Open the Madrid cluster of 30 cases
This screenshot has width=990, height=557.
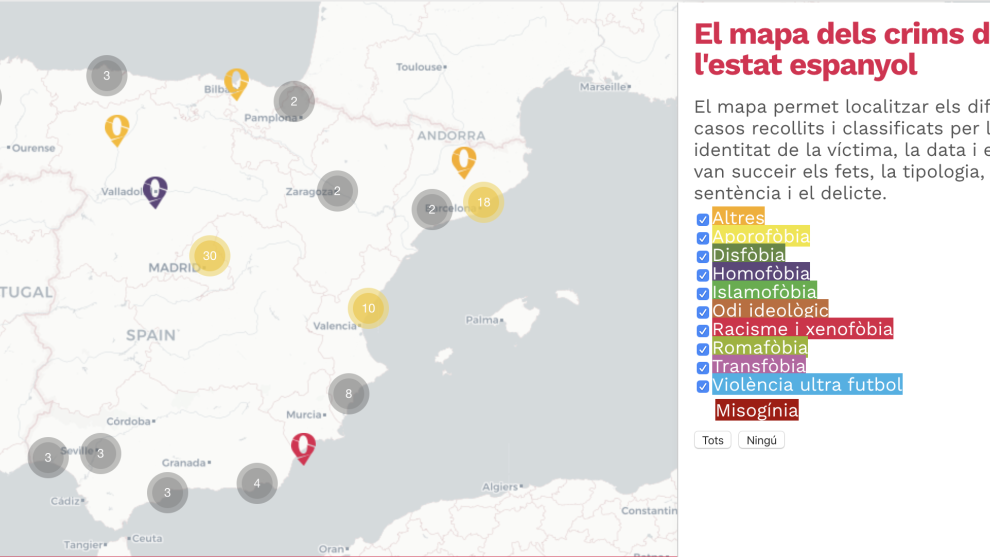click(x=210, y=256)
